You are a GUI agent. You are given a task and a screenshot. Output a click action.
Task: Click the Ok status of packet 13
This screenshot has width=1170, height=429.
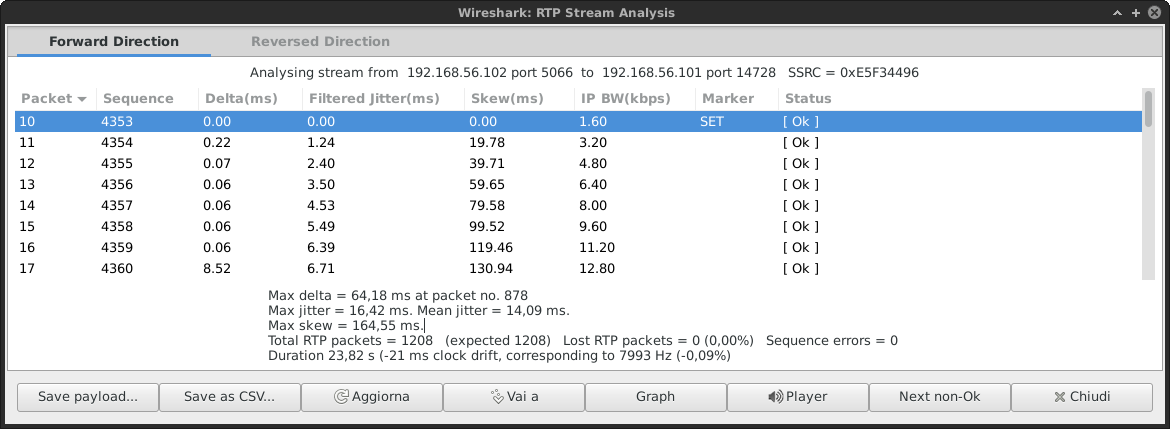[800, 184]
